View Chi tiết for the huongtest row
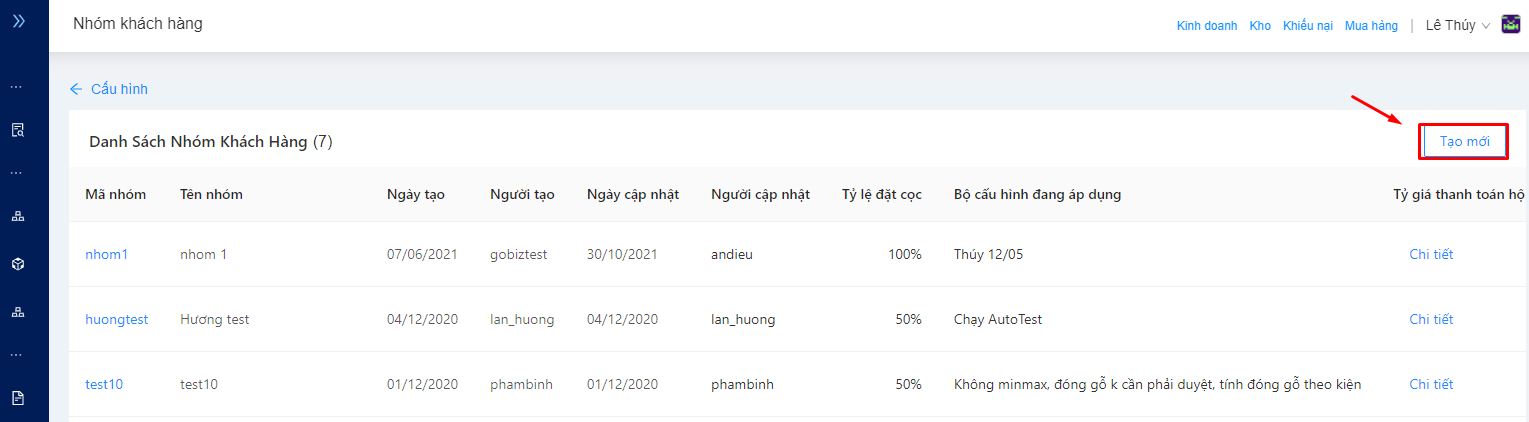 [1431, 319]
